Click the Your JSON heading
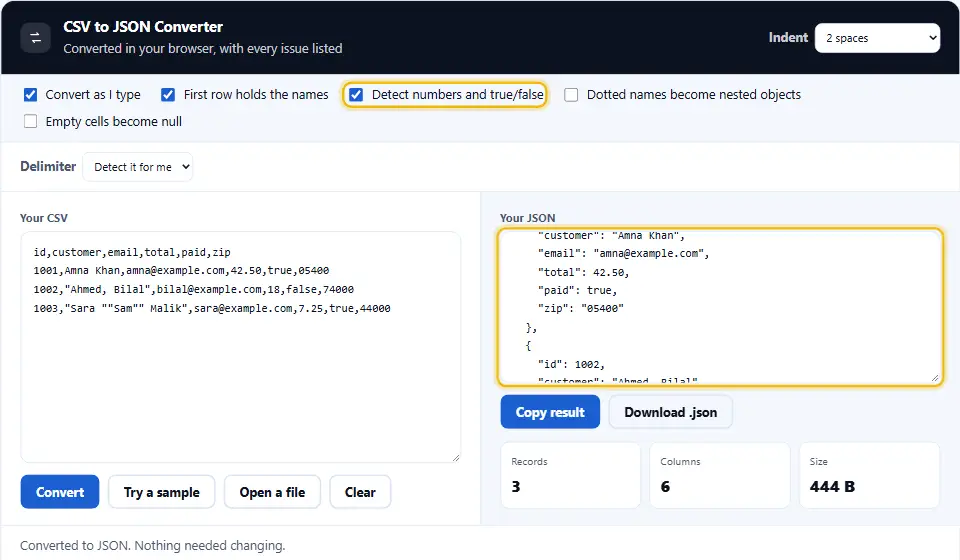960x560 pixels. pos(527,218)
